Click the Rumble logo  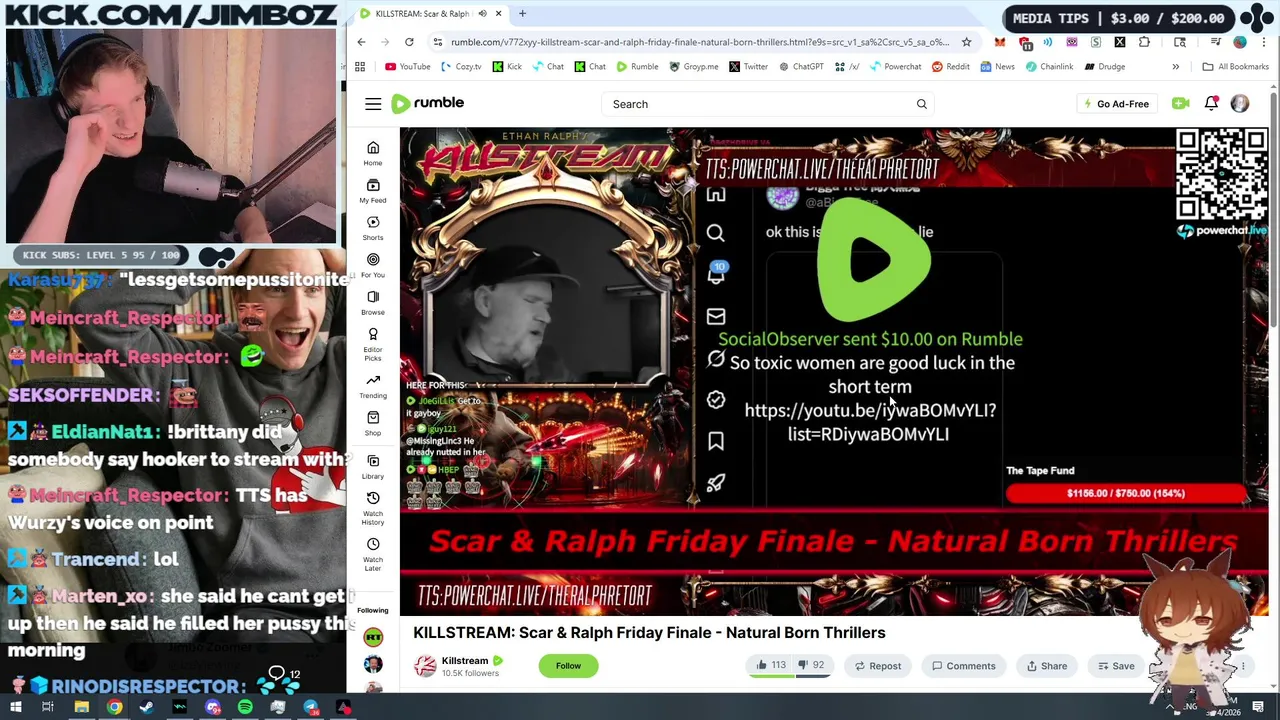click(427, 103)
